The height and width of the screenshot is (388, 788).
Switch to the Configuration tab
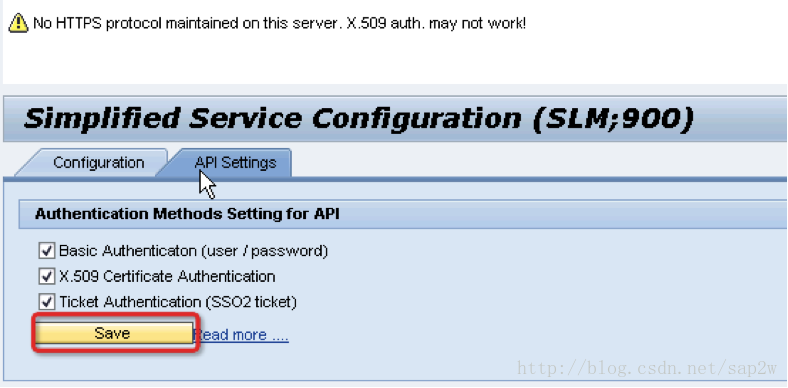pyautogui.click(x=98, y=163)
